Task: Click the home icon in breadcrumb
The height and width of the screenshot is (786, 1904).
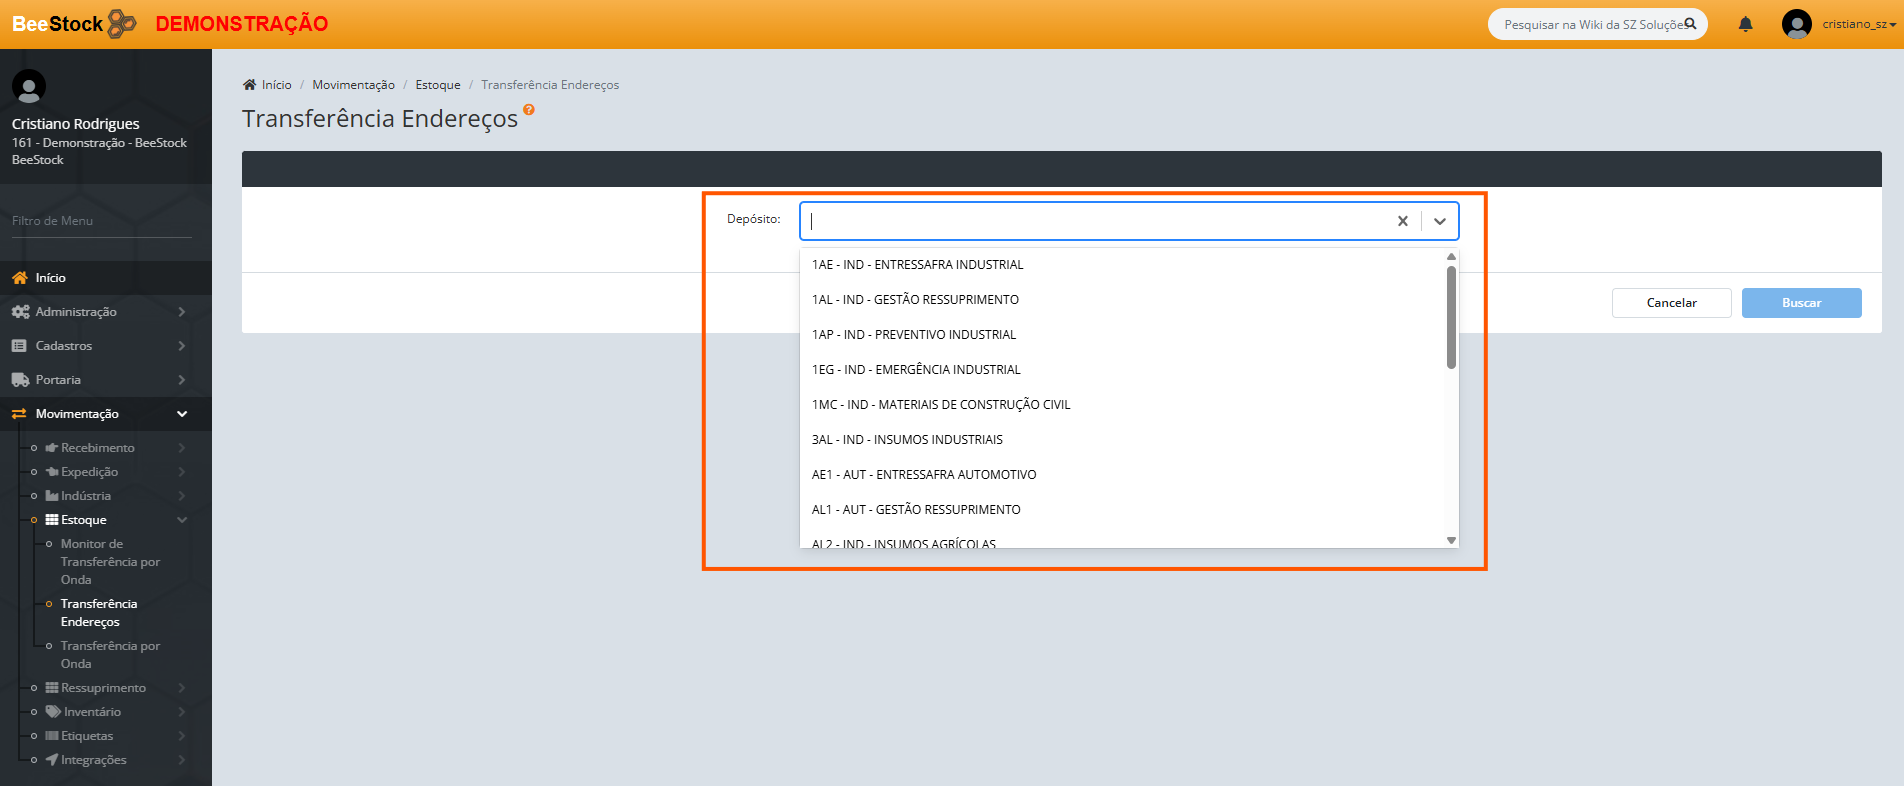Action: tap(249, 85)
